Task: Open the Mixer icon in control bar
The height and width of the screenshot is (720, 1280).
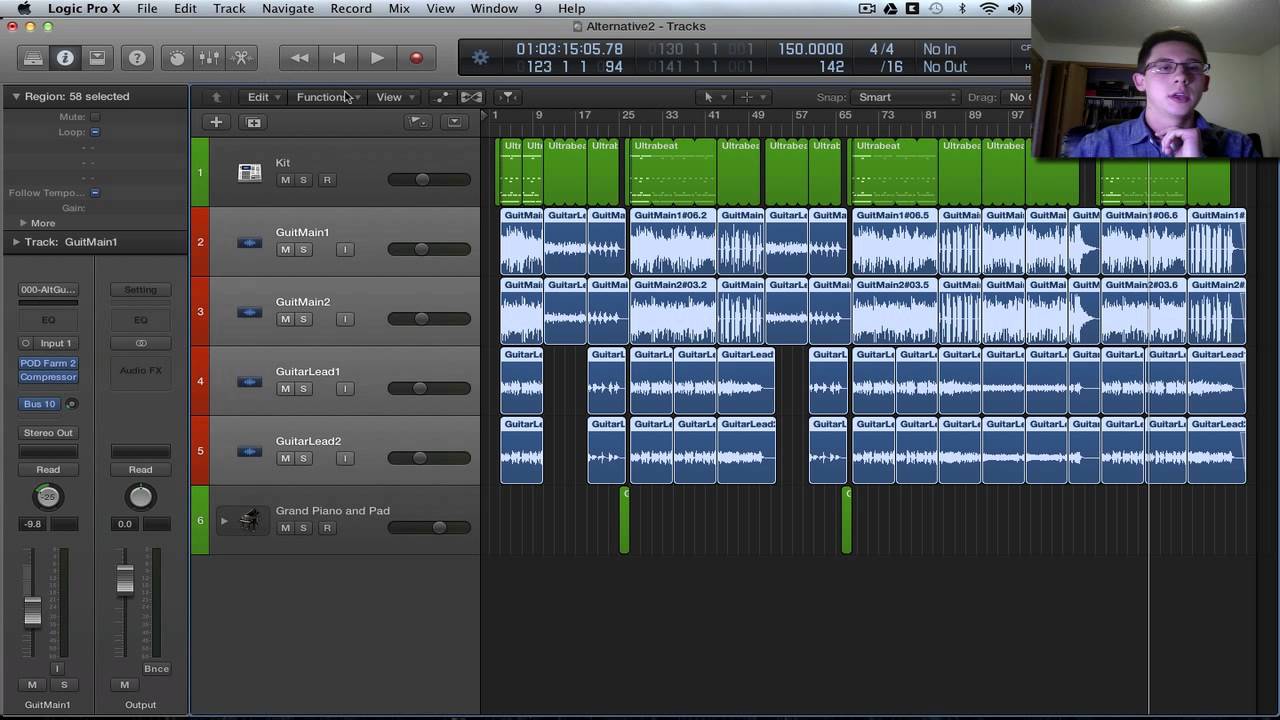Action: (209, 58)
